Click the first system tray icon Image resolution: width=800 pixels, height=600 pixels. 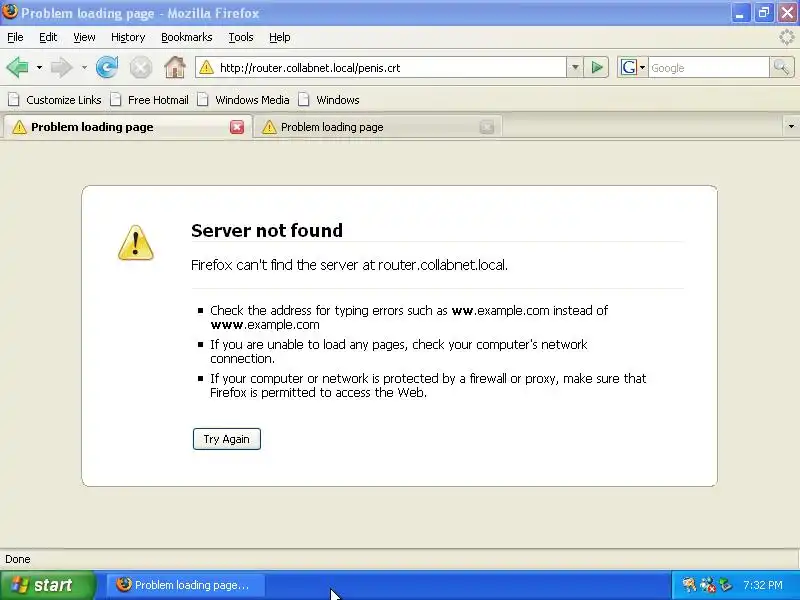click(689, 585)
